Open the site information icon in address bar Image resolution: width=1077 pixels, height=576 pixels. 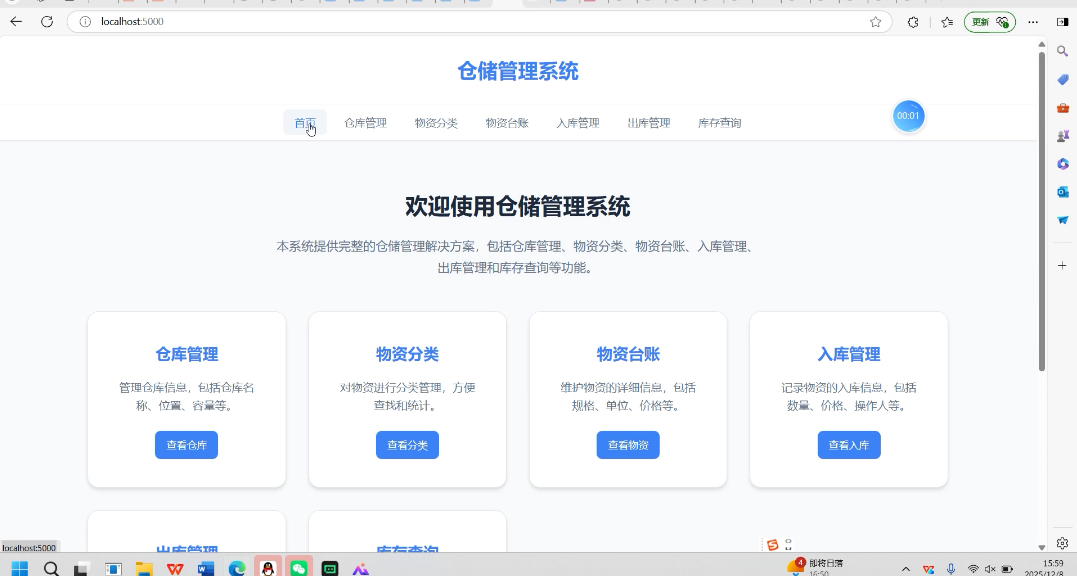pos(85,22)
